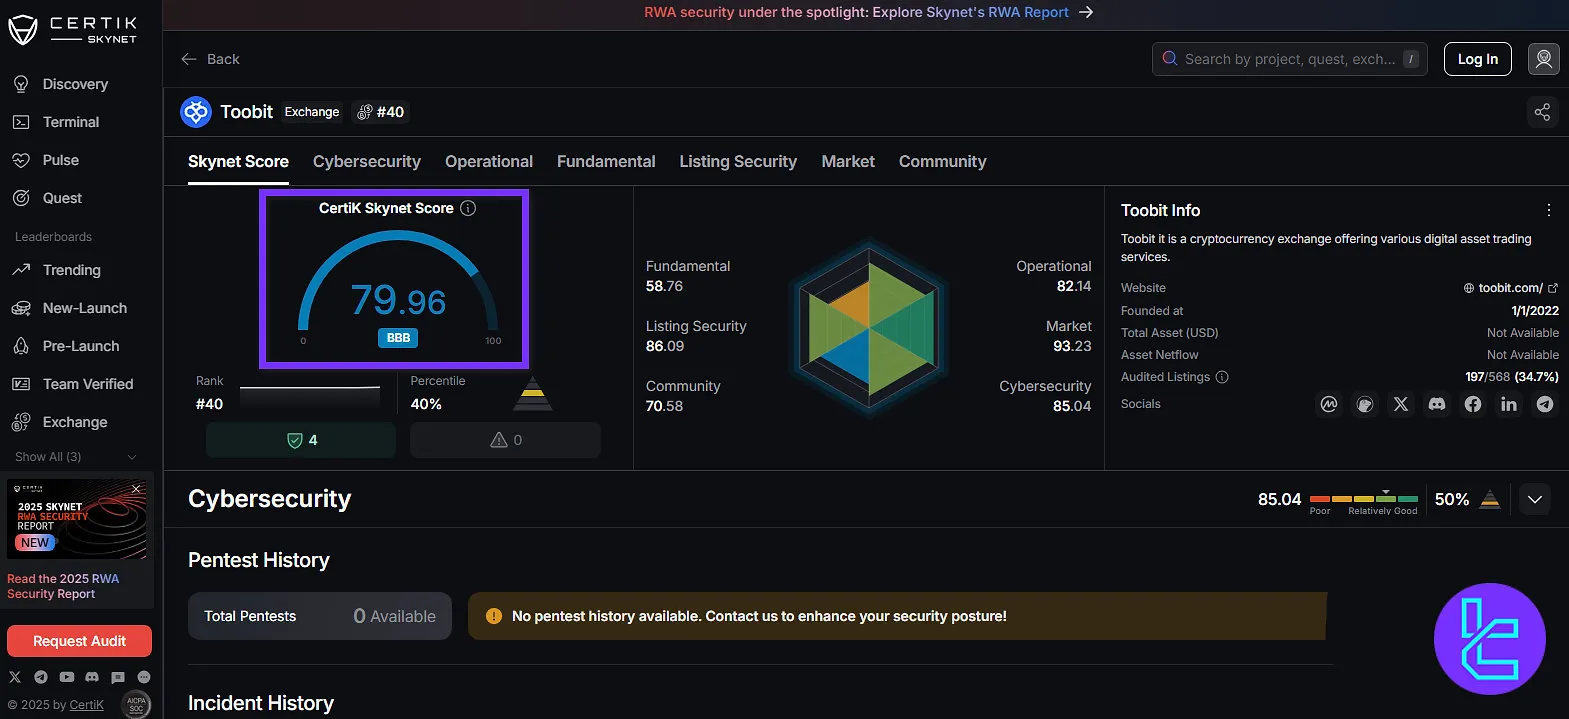This screenshot has width=1569, height=719.
Task: Open Toobit's Telegram social link
Action: point(1545,404)
